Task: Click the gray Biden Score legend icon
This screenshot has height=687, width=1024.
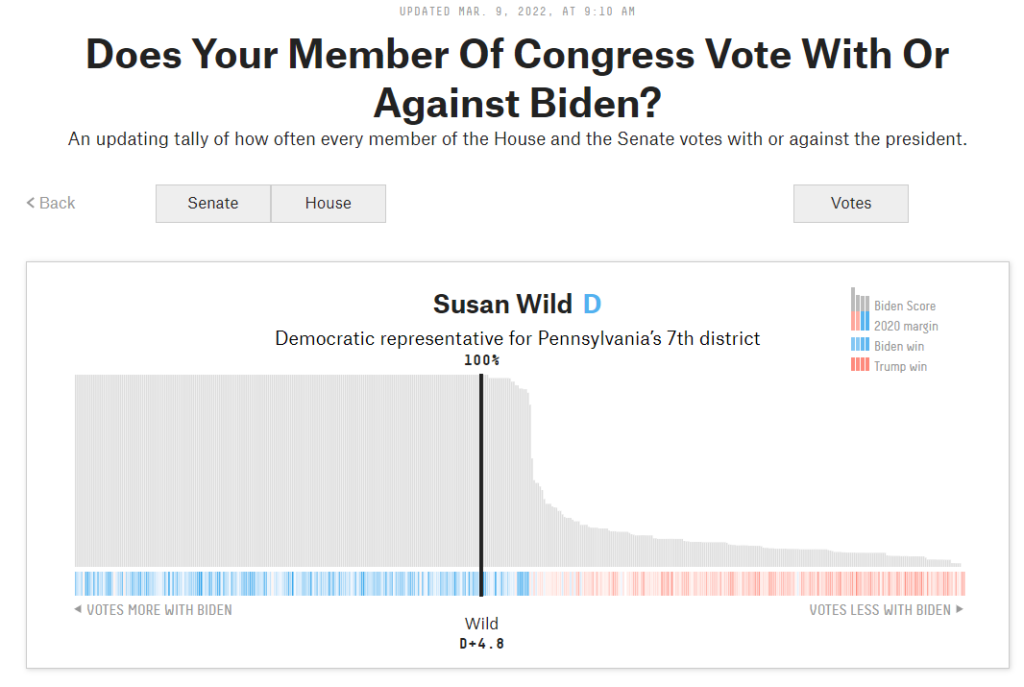Action: tap(860, 301)
